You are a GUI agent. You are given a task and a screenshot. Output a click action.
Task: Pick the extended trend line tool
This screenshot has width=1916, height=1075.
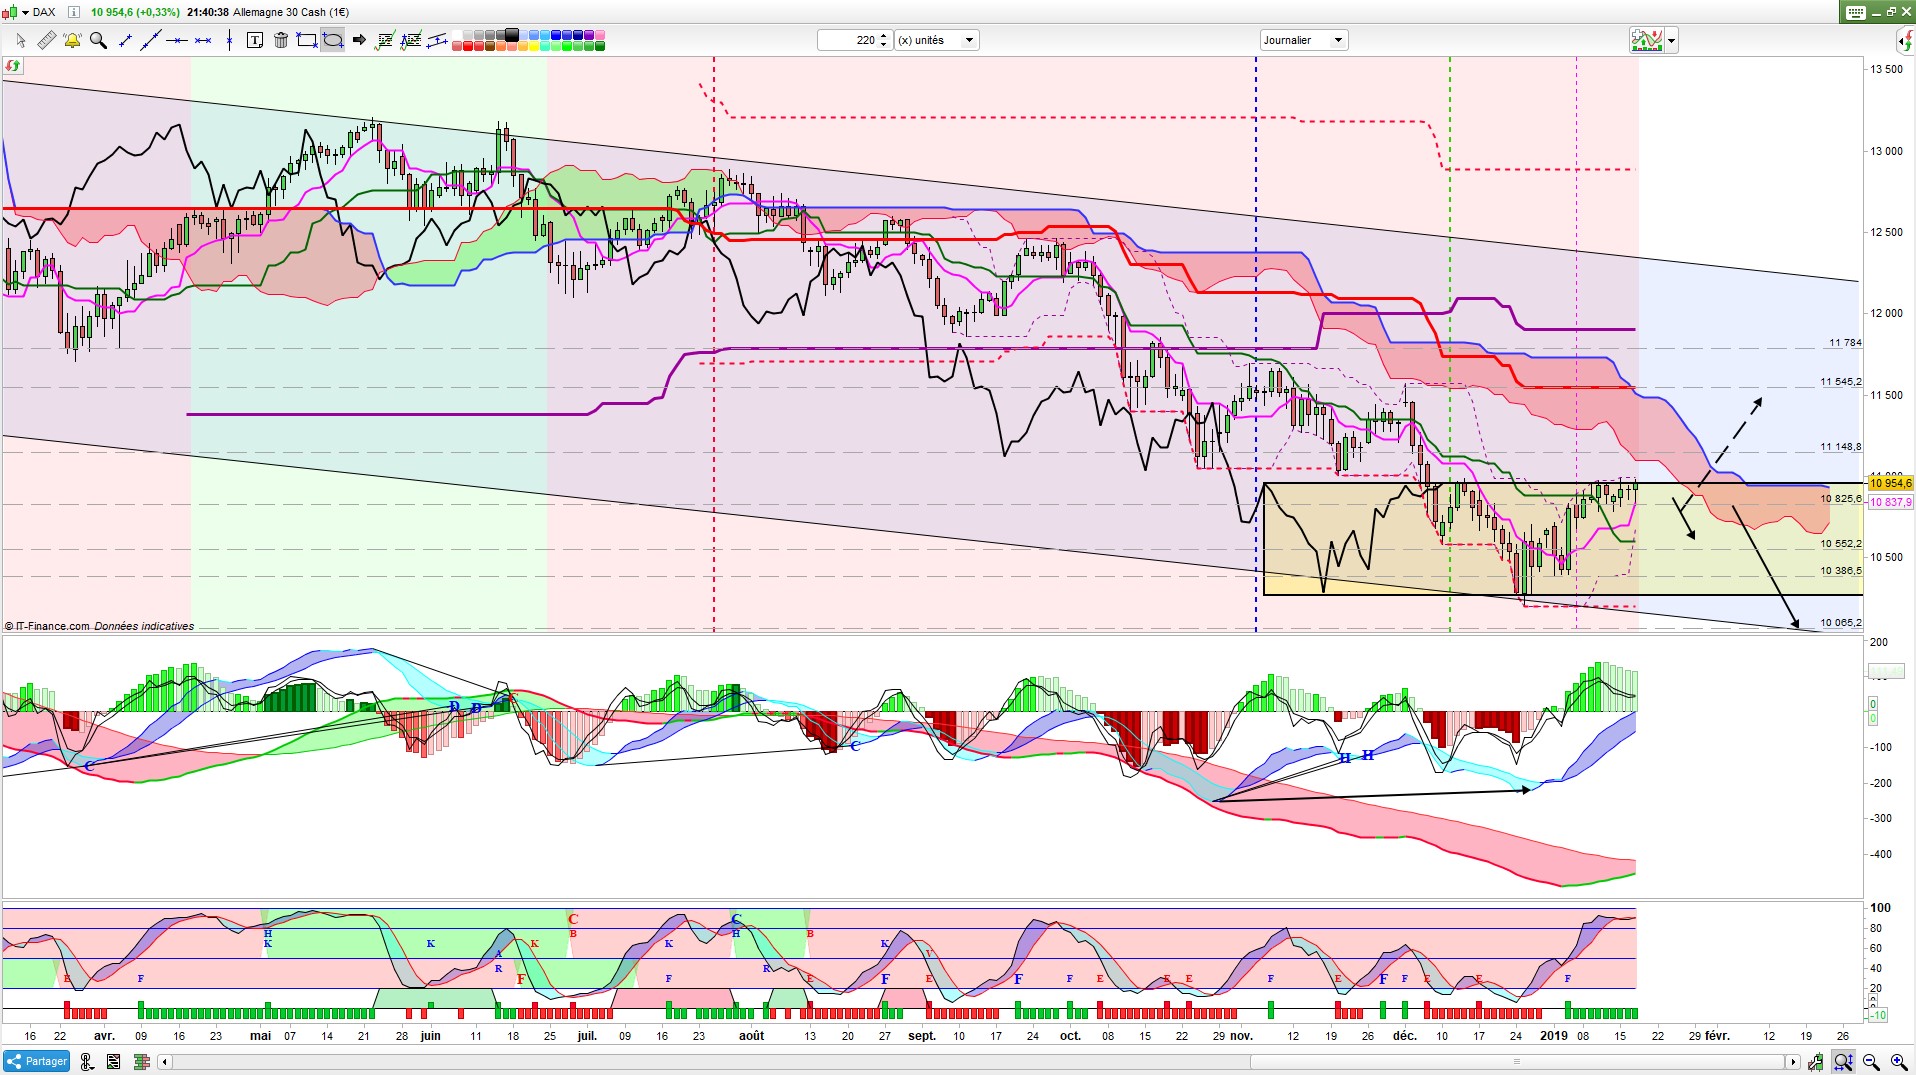click(150, 40)
